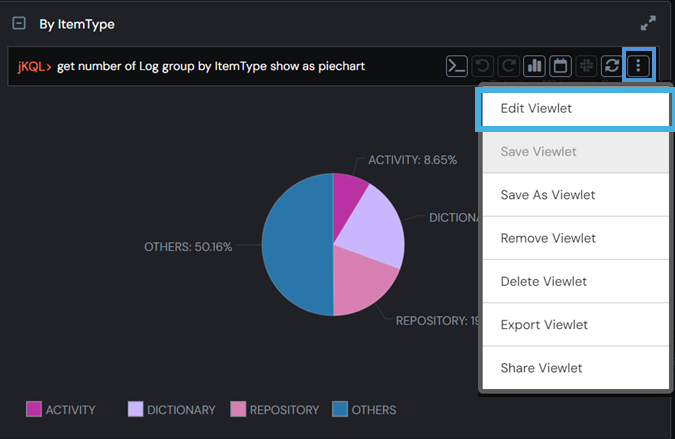The width and height of the screenshot is (675, 439).
Task: Click the REPOSITORY legend color swatch
Action: [x=238, y=409]
